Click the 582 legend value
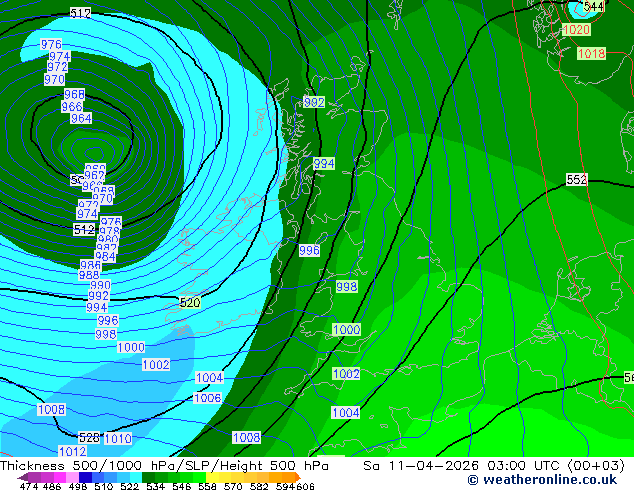Image resolution: width=634 pixels, height=490 pixels. tap(259, 486)
